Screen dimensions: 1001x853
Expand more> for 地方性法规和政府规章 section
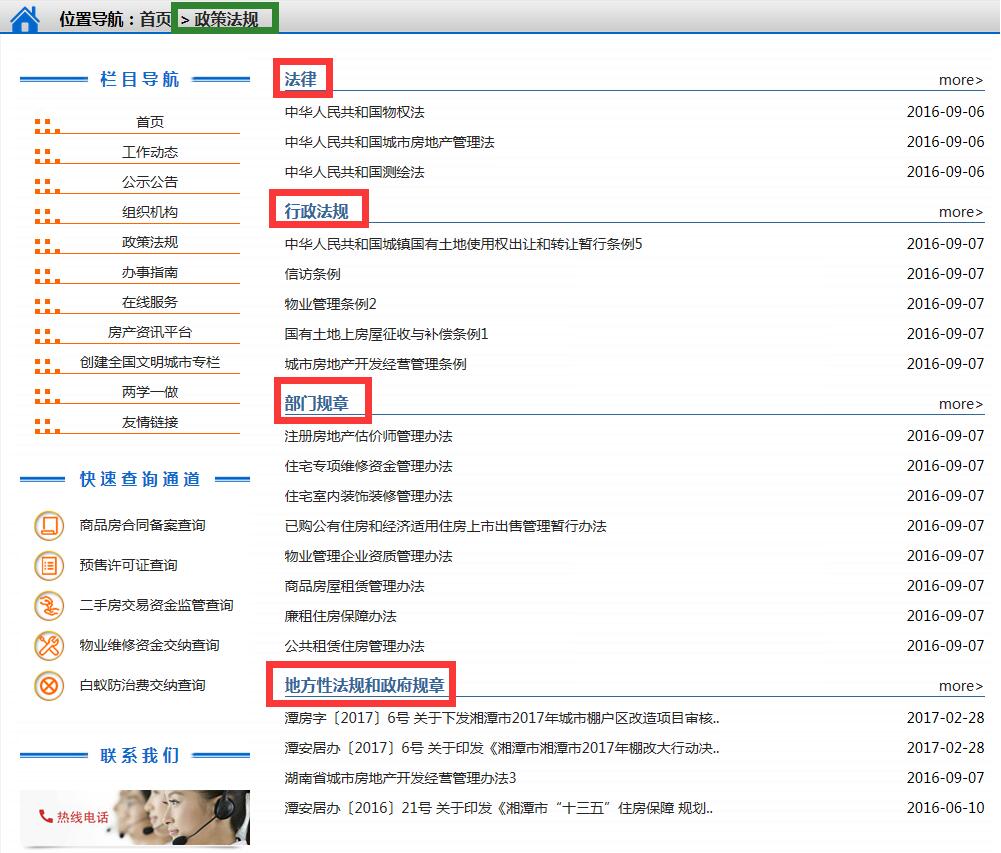(960, 686)
